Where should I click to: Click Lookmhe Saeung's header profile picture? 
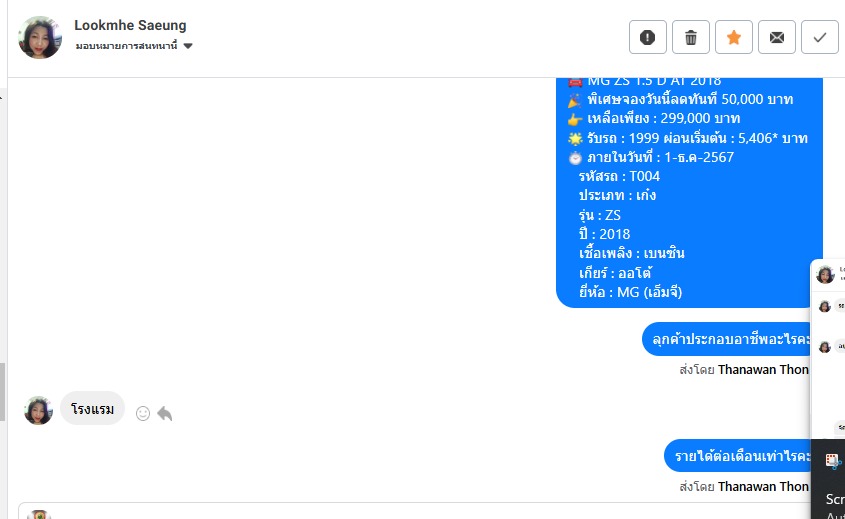(x=40, y=38)
